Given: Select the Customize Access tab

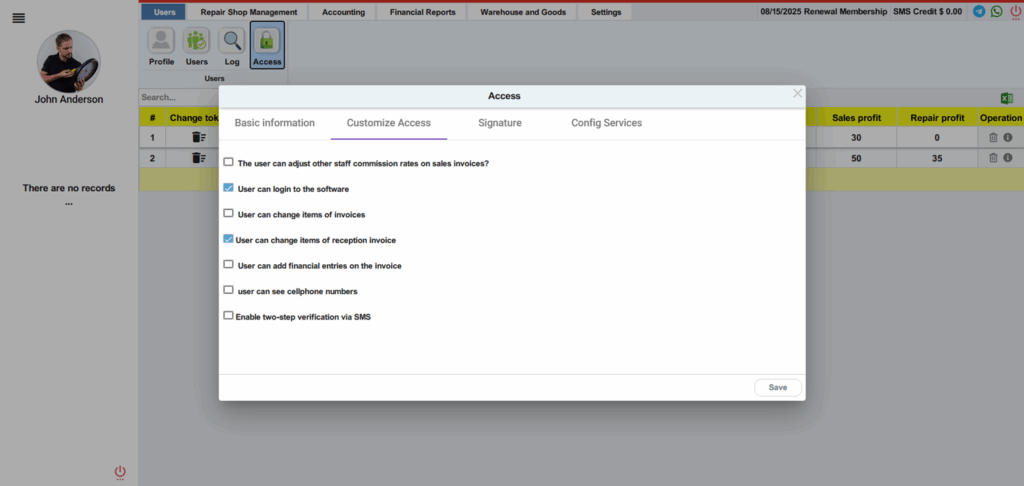Looking at the screenshot, I should click(x=389, y=123).
